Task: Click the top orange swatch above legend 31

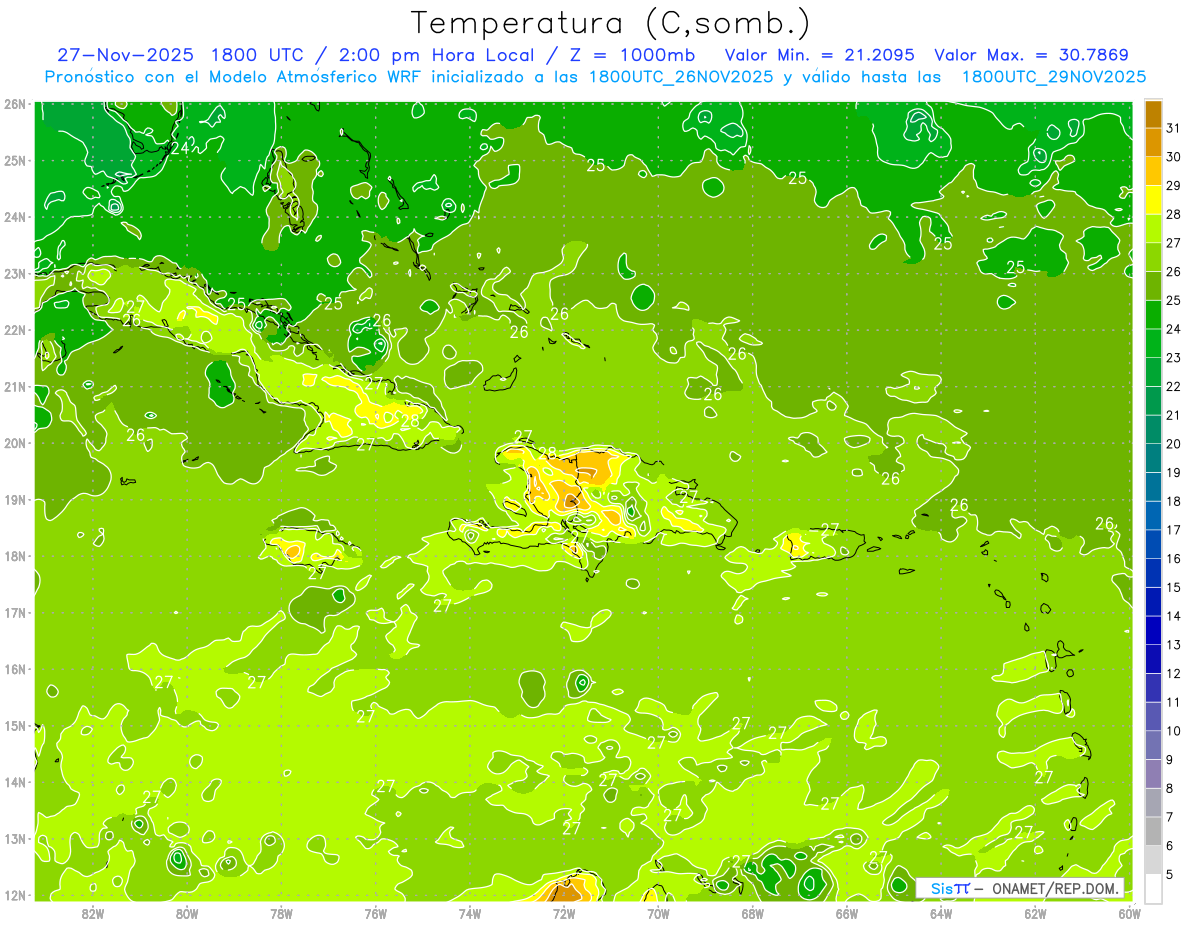Action: pos(1153,114)
